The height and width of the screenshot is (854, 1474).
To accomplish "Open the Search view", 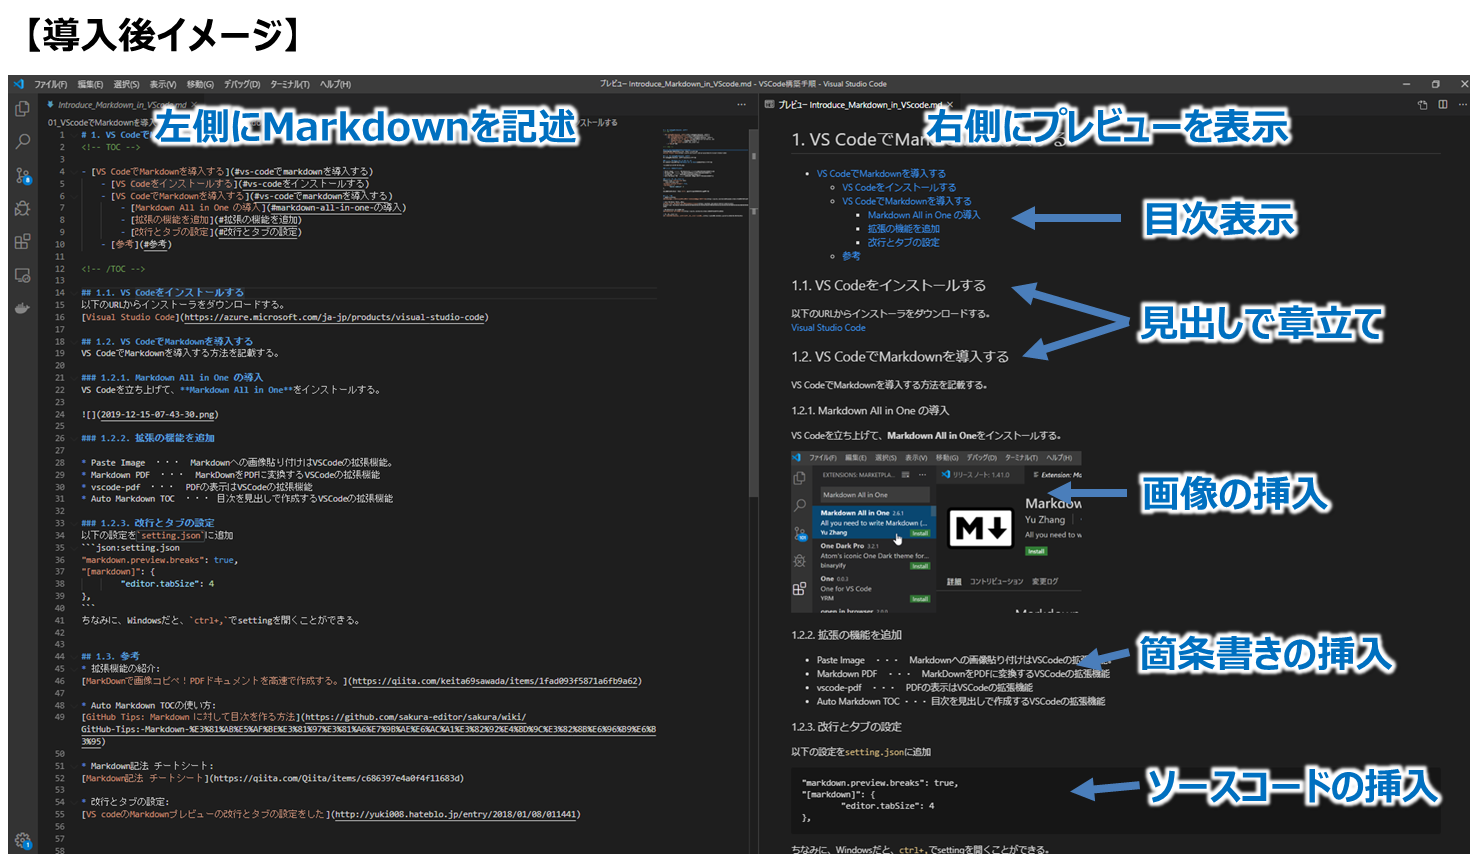I will tap(22, 141).
